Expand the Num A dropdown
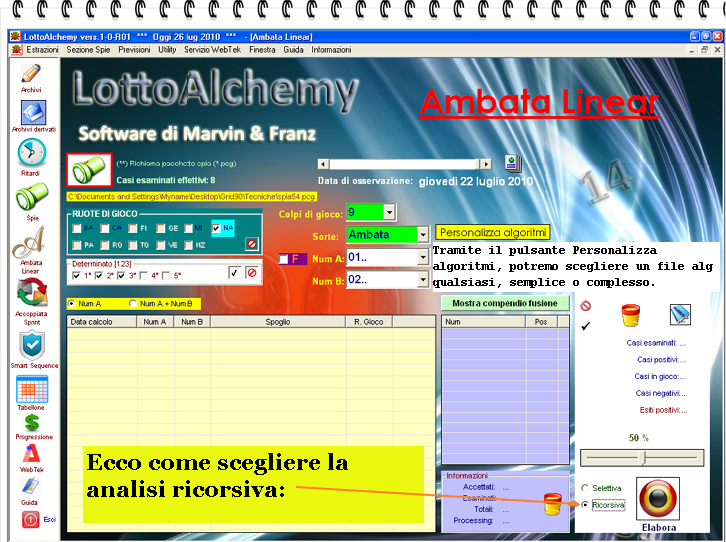 [x=423, y=257]
